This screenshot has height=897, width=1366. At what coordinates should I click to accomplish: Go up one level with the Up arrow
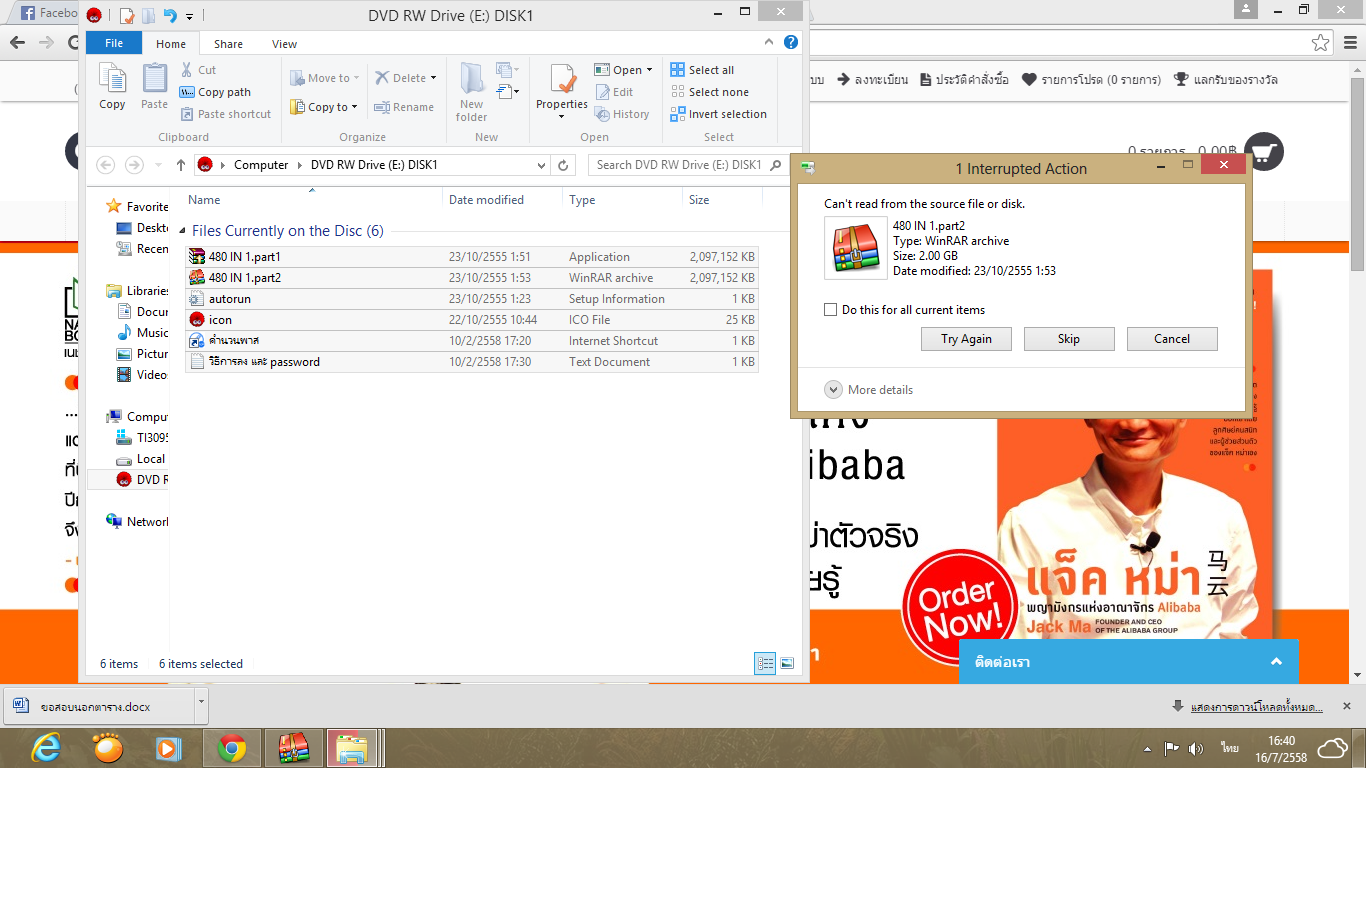pyautogui.click(x=181, y=165)
